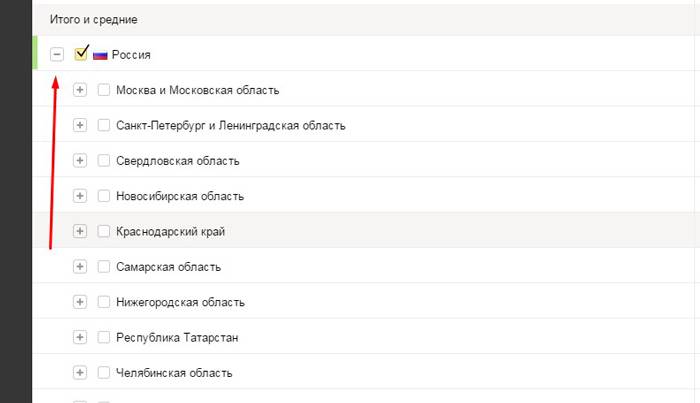Click the Итого и средние header row

click(x=94, y=20)
